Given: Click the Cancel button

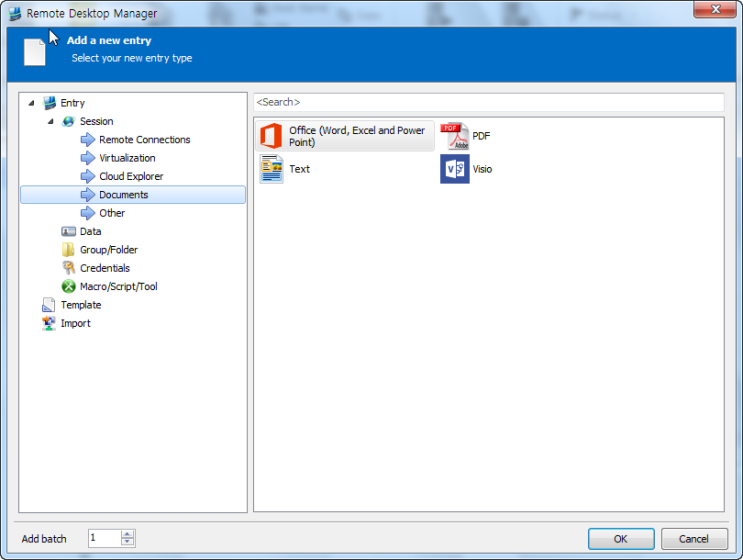Looking at the screenshot, I should tap(694, 539).
